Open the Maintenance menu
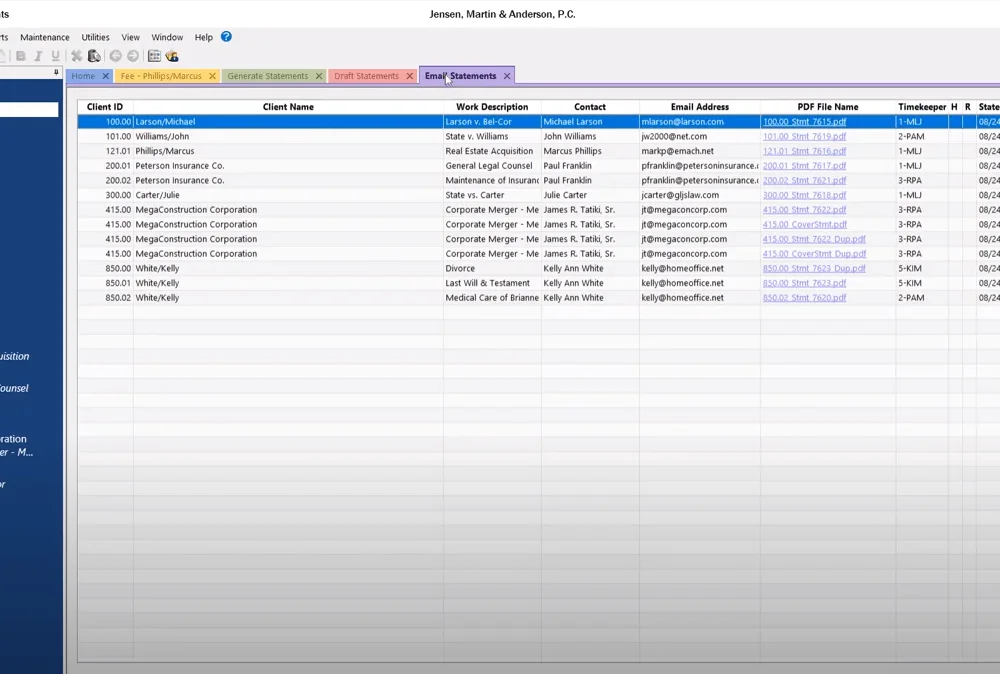Viewport: 1000px width, 674px height. (x=45, y=37)
